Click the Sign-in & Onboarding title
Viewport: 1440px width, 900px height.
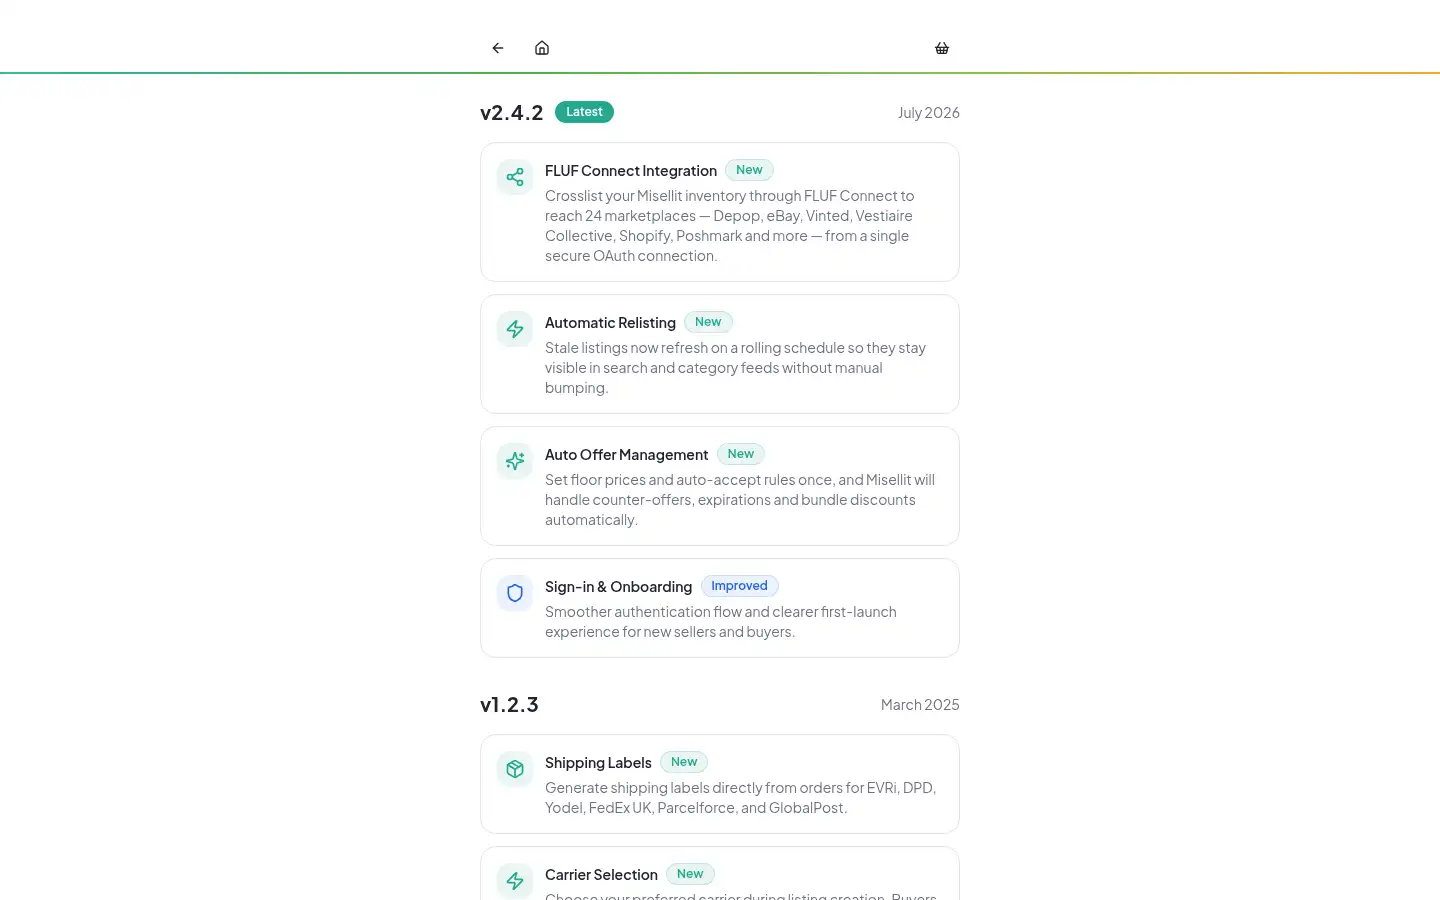point(618,587)
